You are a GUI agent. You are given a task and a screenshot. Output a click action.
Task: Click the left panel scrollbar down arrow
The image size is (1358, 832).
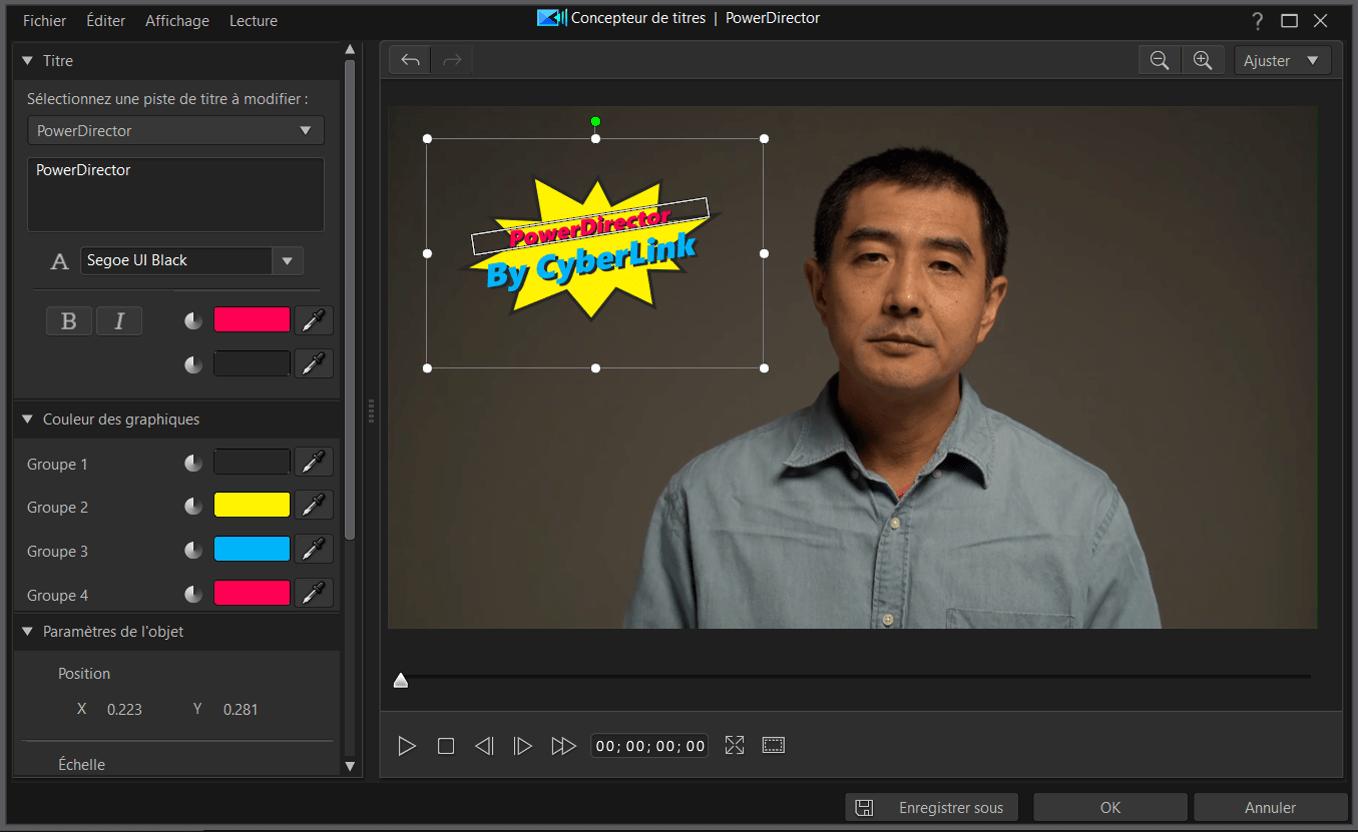coord(350,766)
